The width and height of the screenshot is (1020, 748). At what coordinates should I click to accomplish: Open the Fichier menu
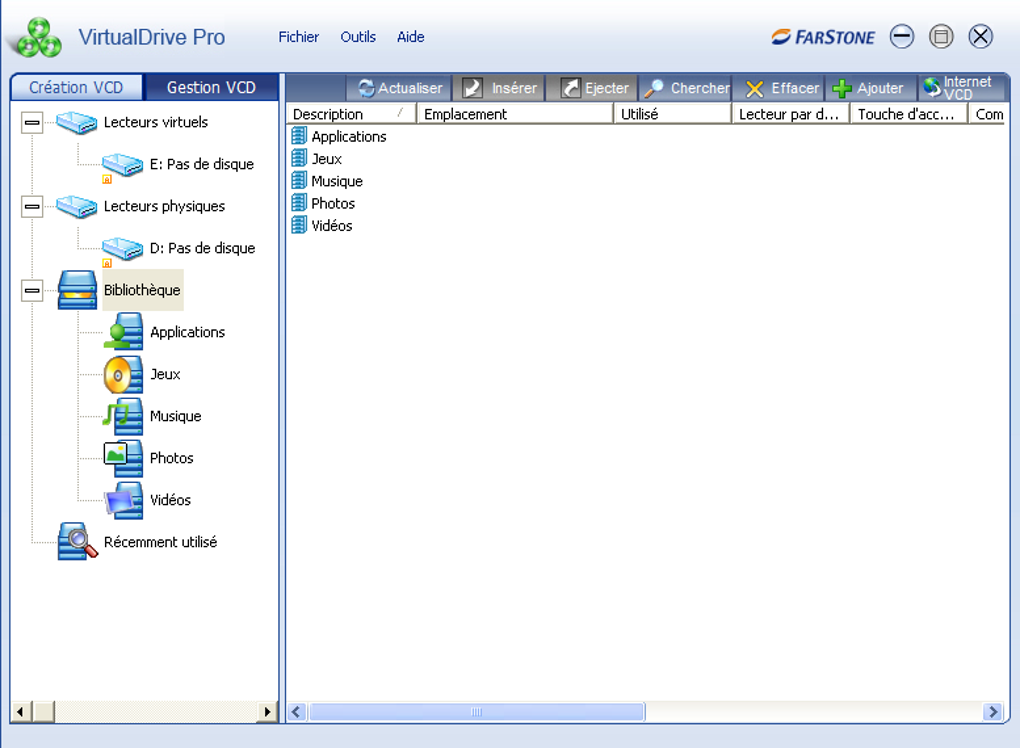click(299, 37)
